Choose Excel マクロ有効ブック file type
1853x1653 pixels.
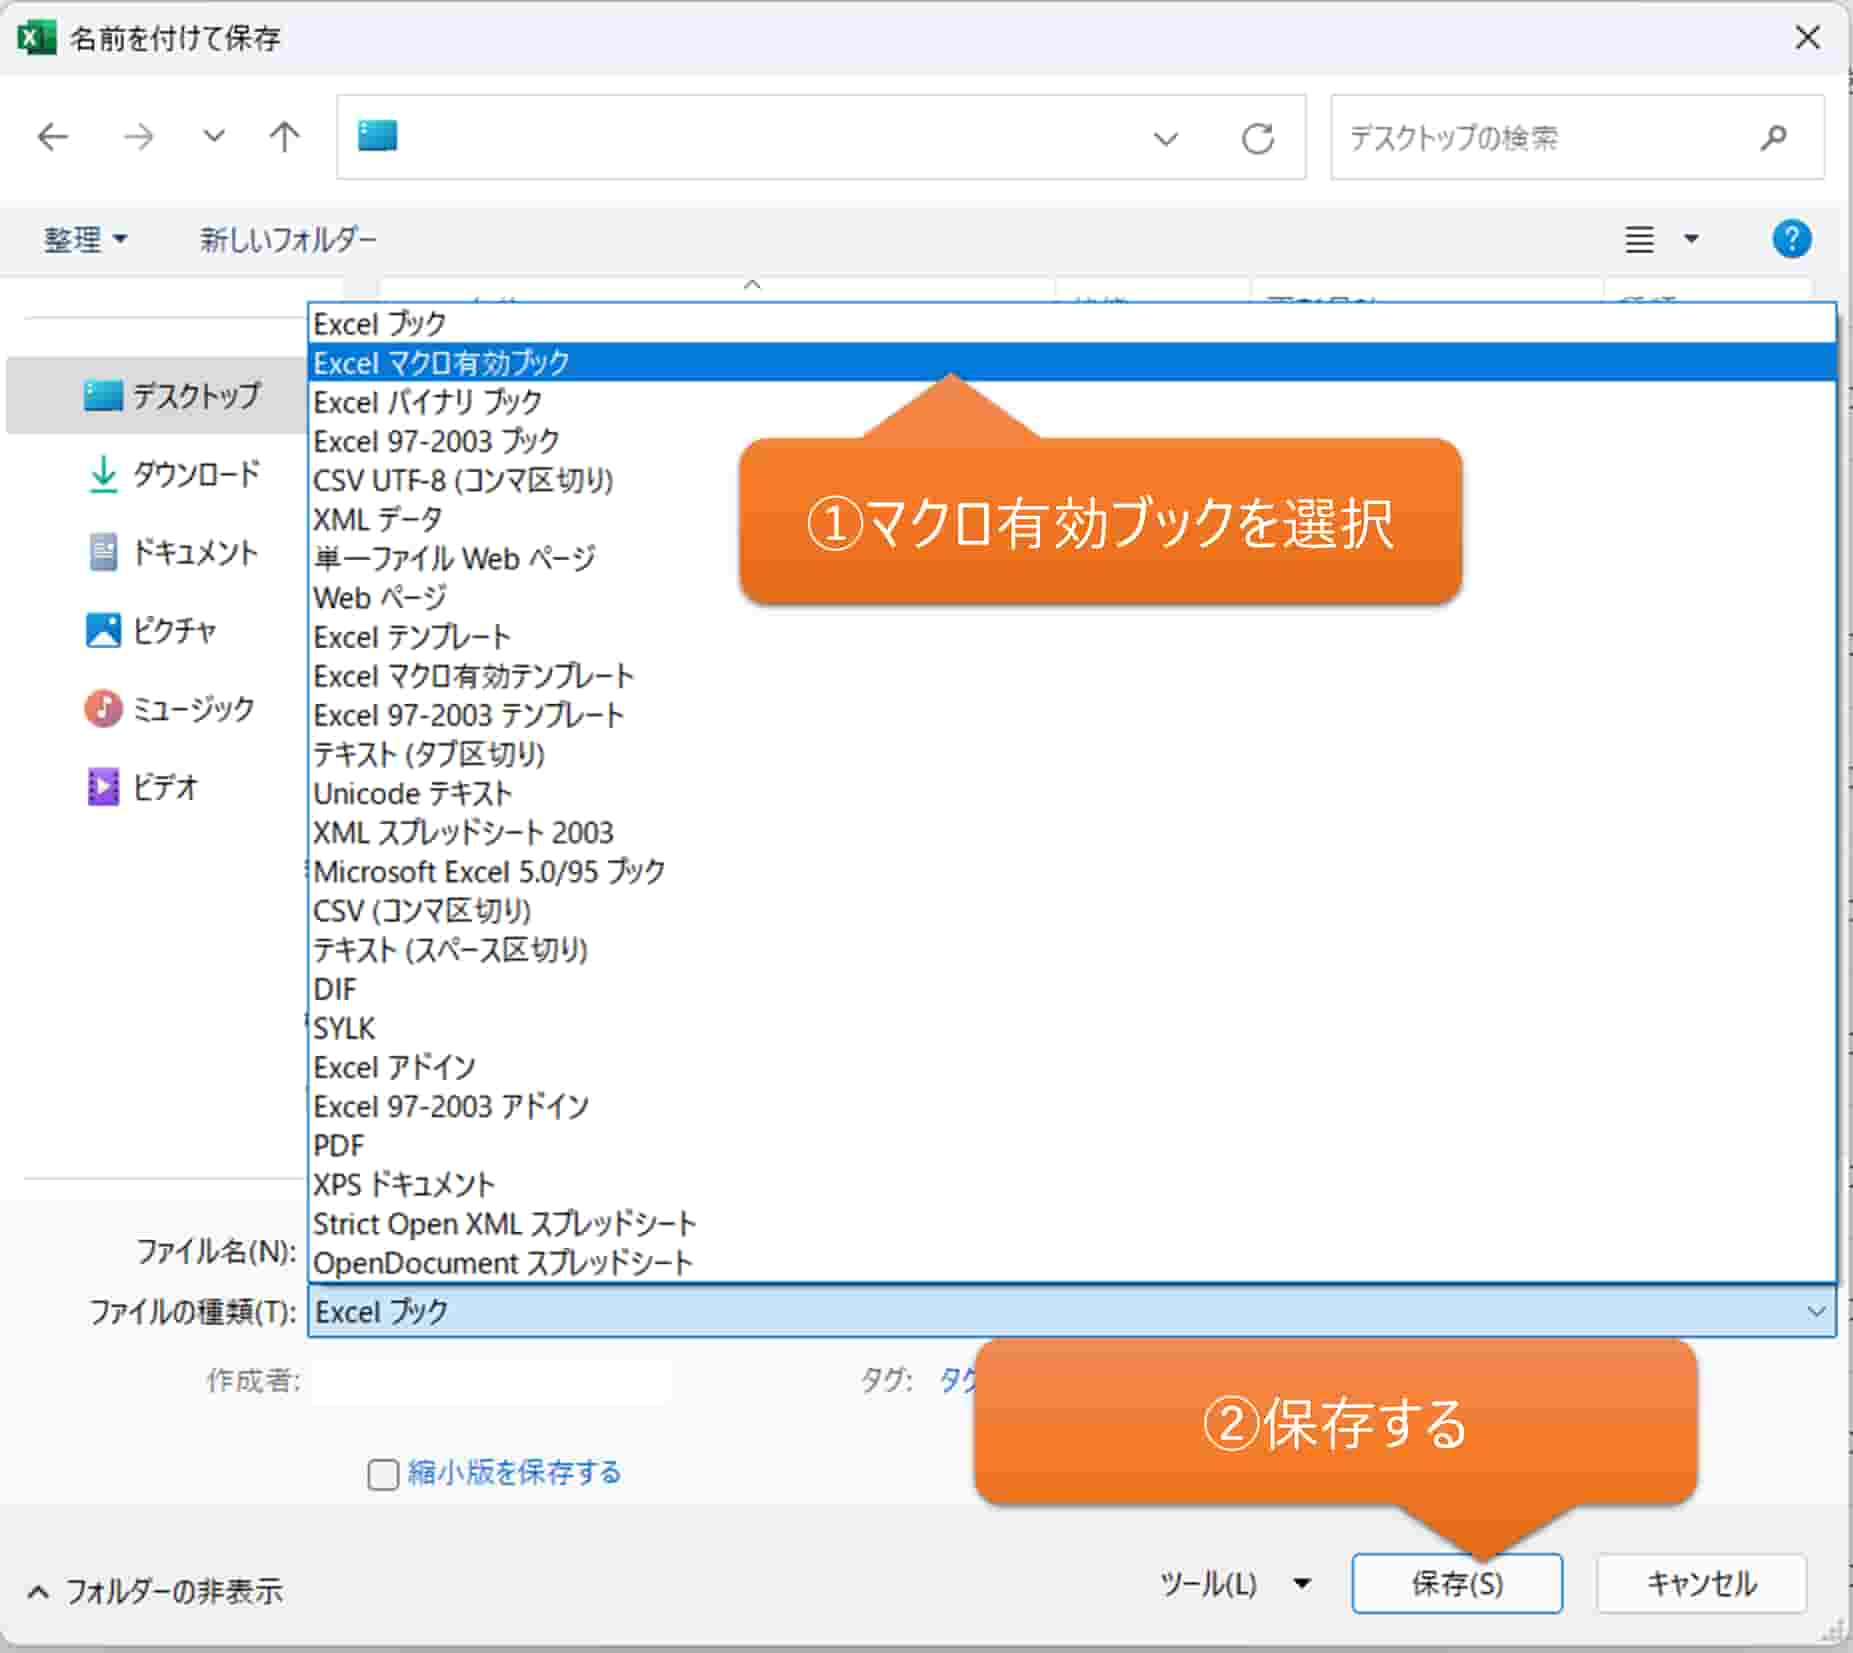[x=1072, y=362]
